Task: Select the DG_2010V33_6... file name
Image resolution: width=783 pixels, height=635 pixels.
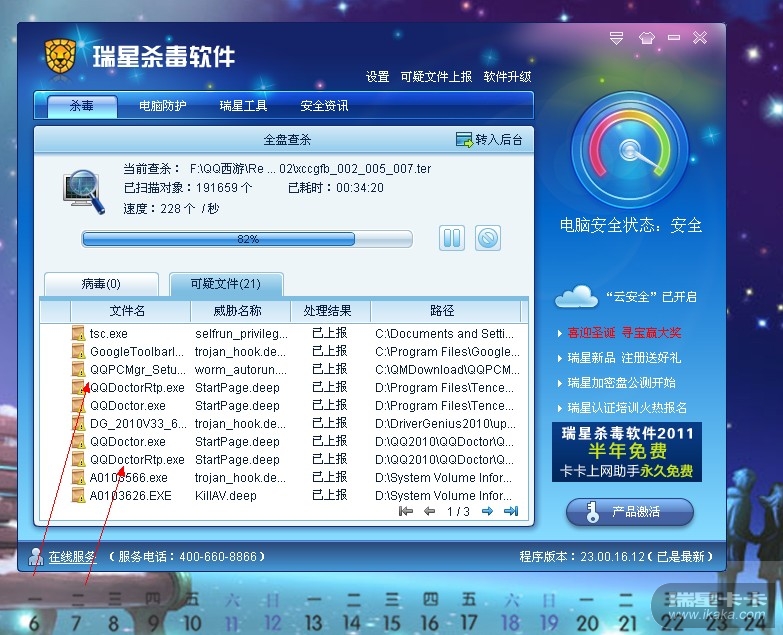Action: pyautogui.click(x=138, y=423)
